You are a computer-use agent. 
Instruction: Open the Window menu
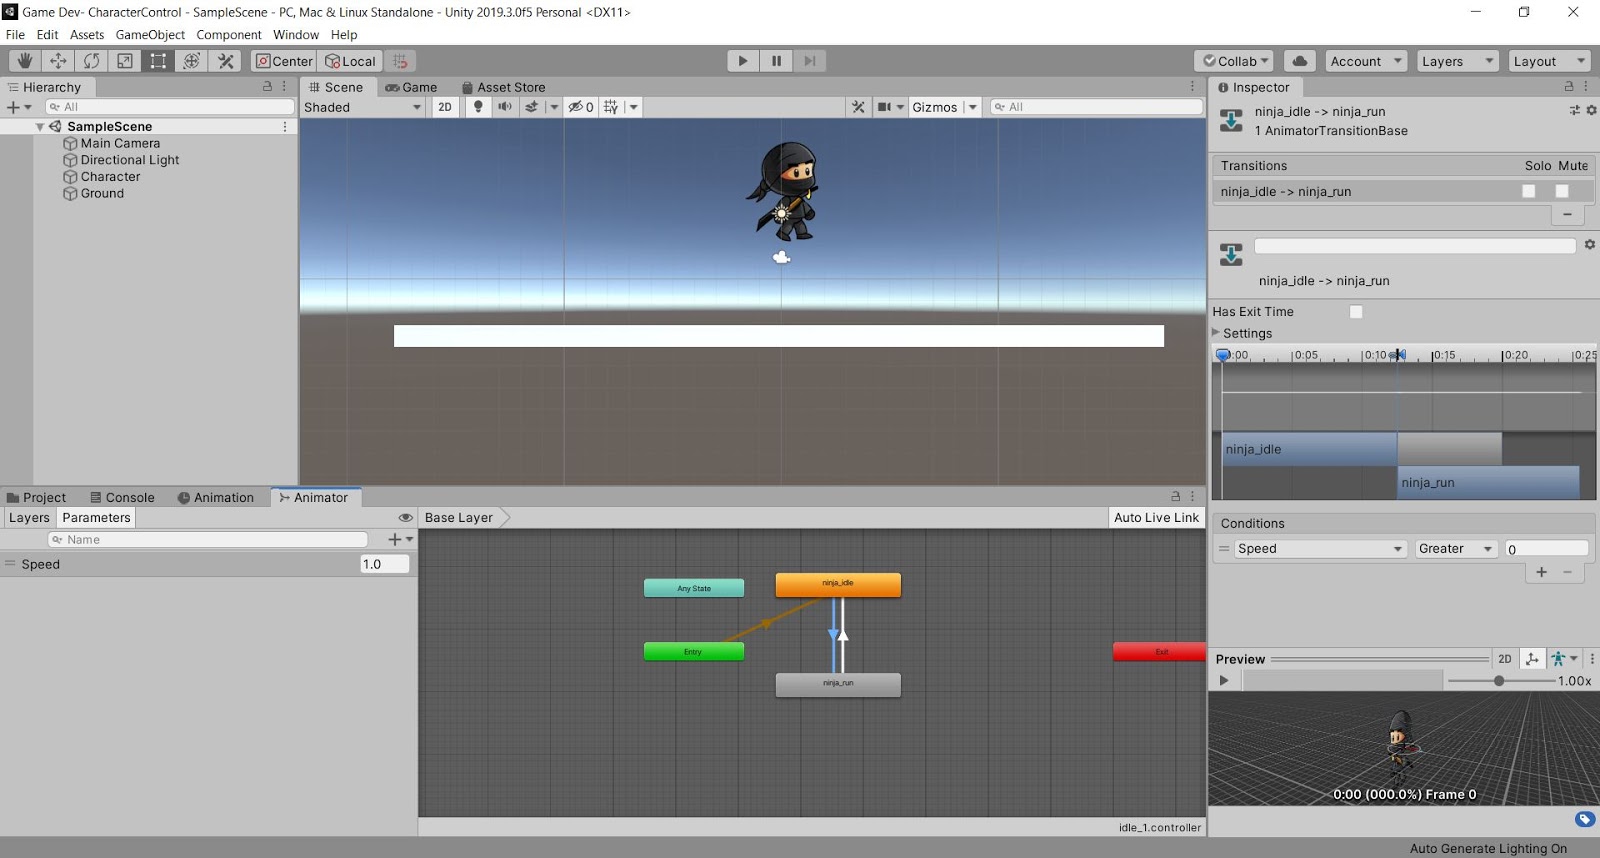point(296,34)
